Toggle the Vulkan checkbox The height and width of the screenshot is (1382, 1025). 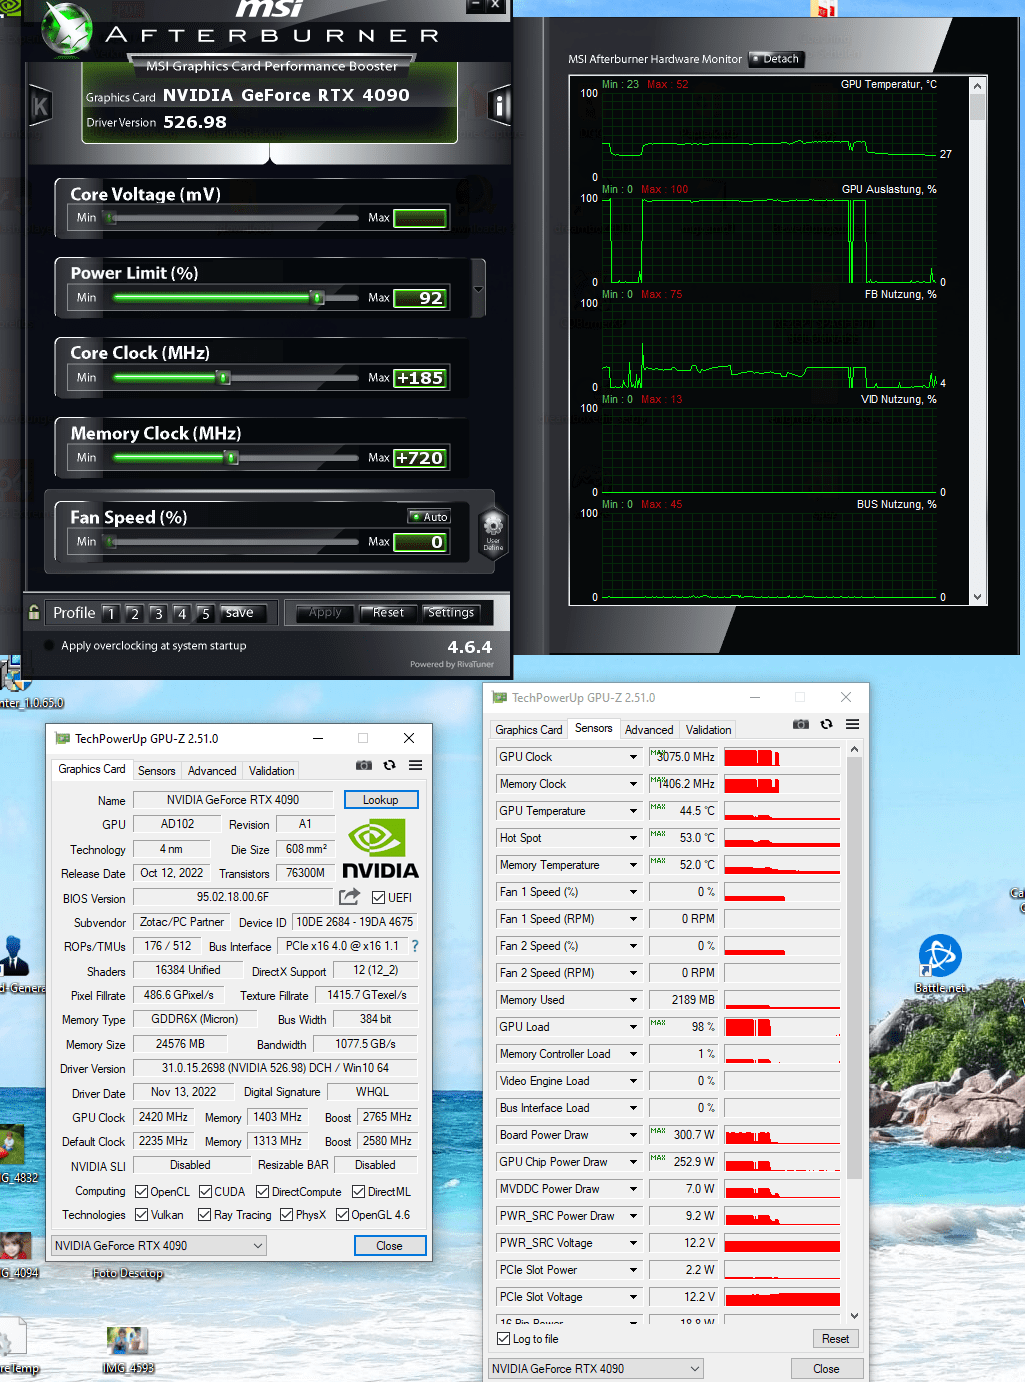(142, 1215)
